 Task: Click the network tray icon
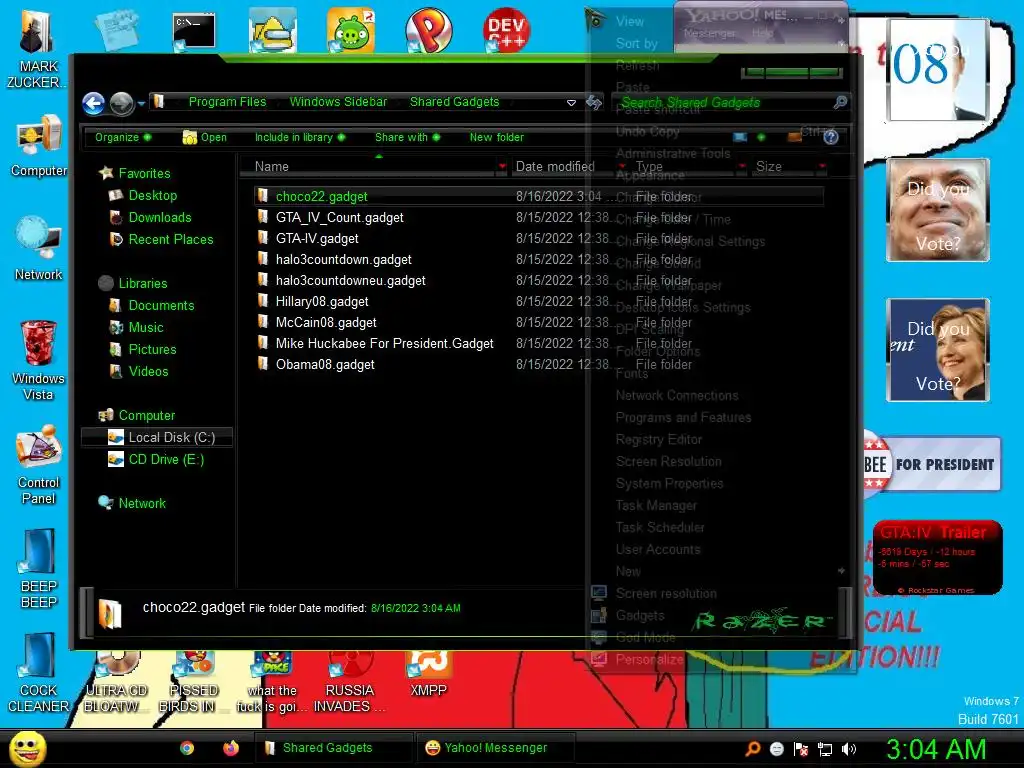[x=825, y=748]
